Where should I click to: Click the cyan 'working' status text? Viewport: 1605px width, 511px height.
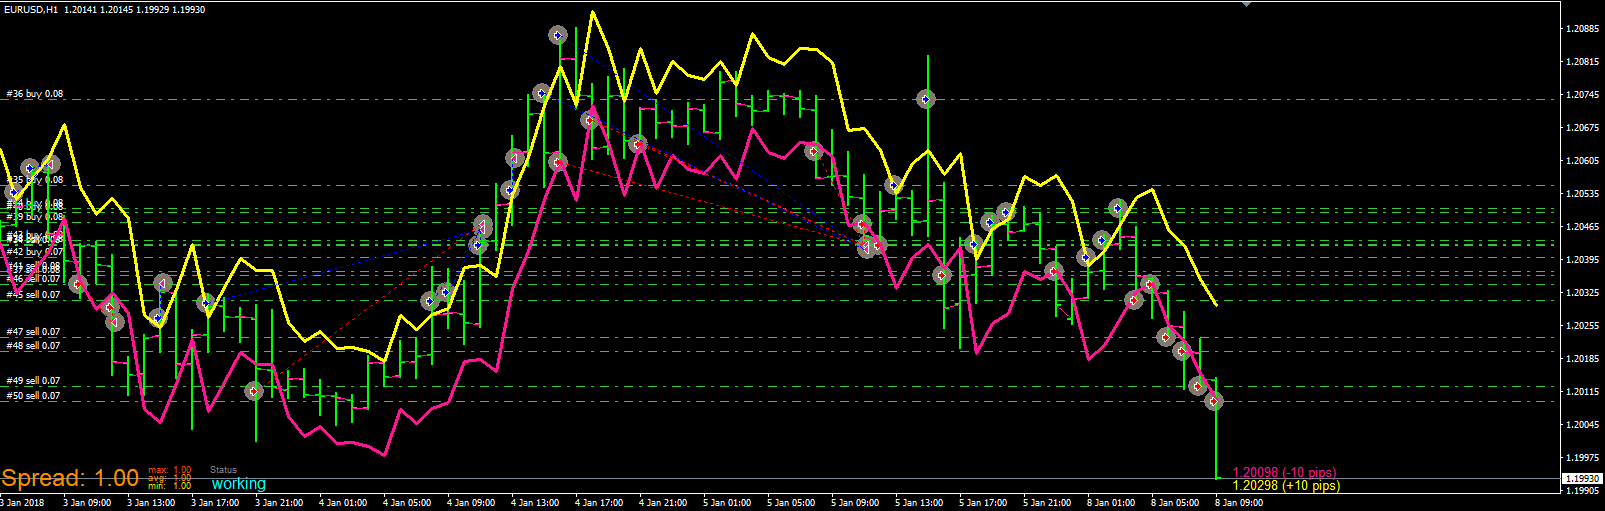239,484
